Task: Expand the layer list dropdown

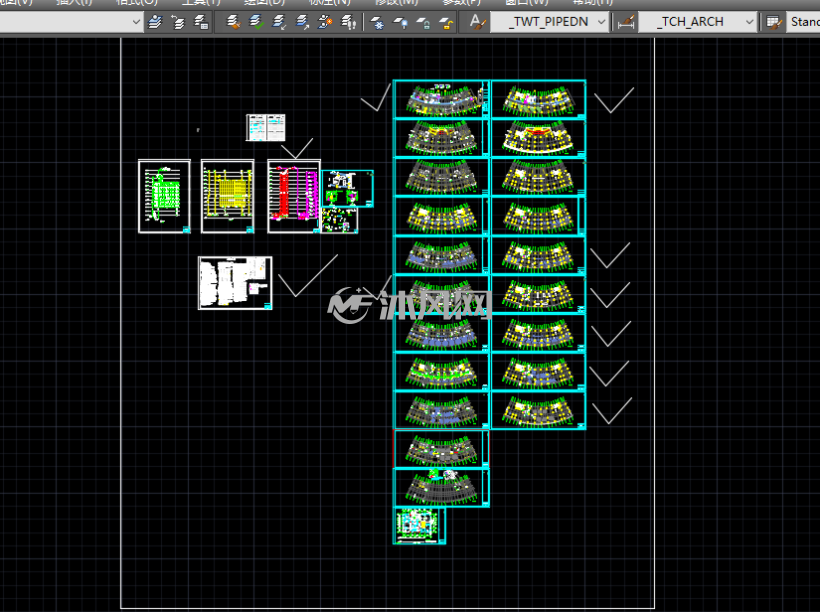Action: pyautogui.click(x=136, y=22)
